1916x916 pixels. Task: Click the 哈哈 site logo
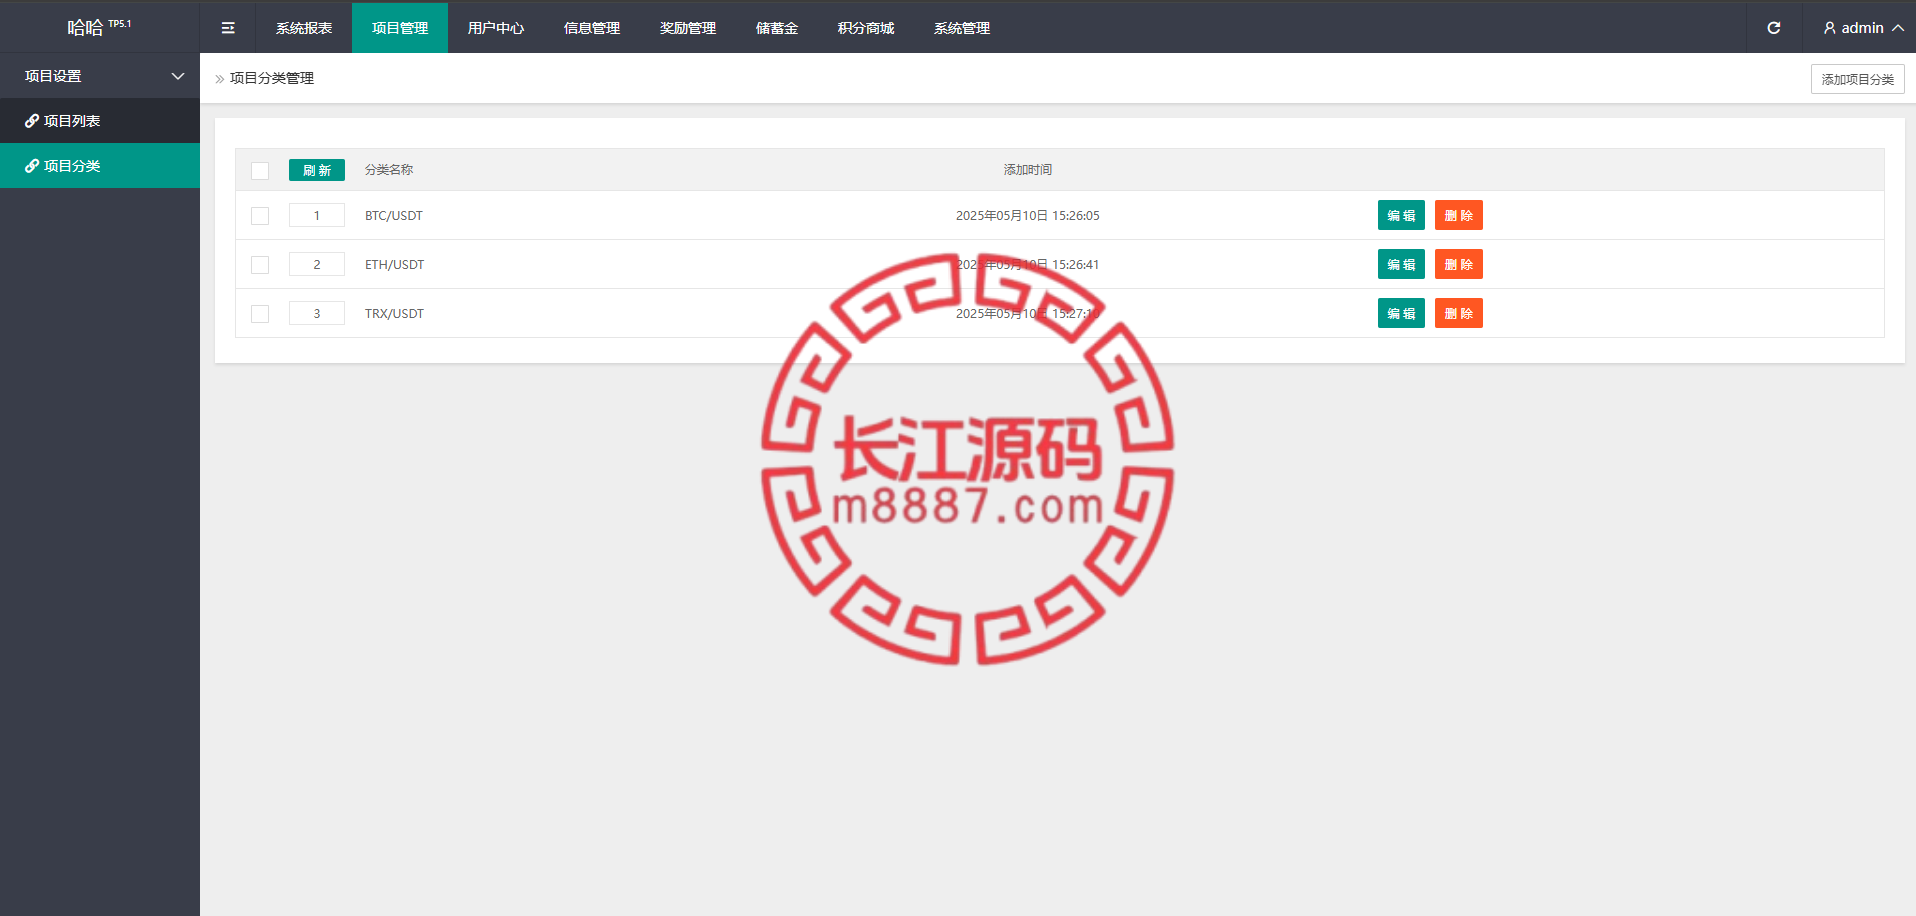point(99,27)
